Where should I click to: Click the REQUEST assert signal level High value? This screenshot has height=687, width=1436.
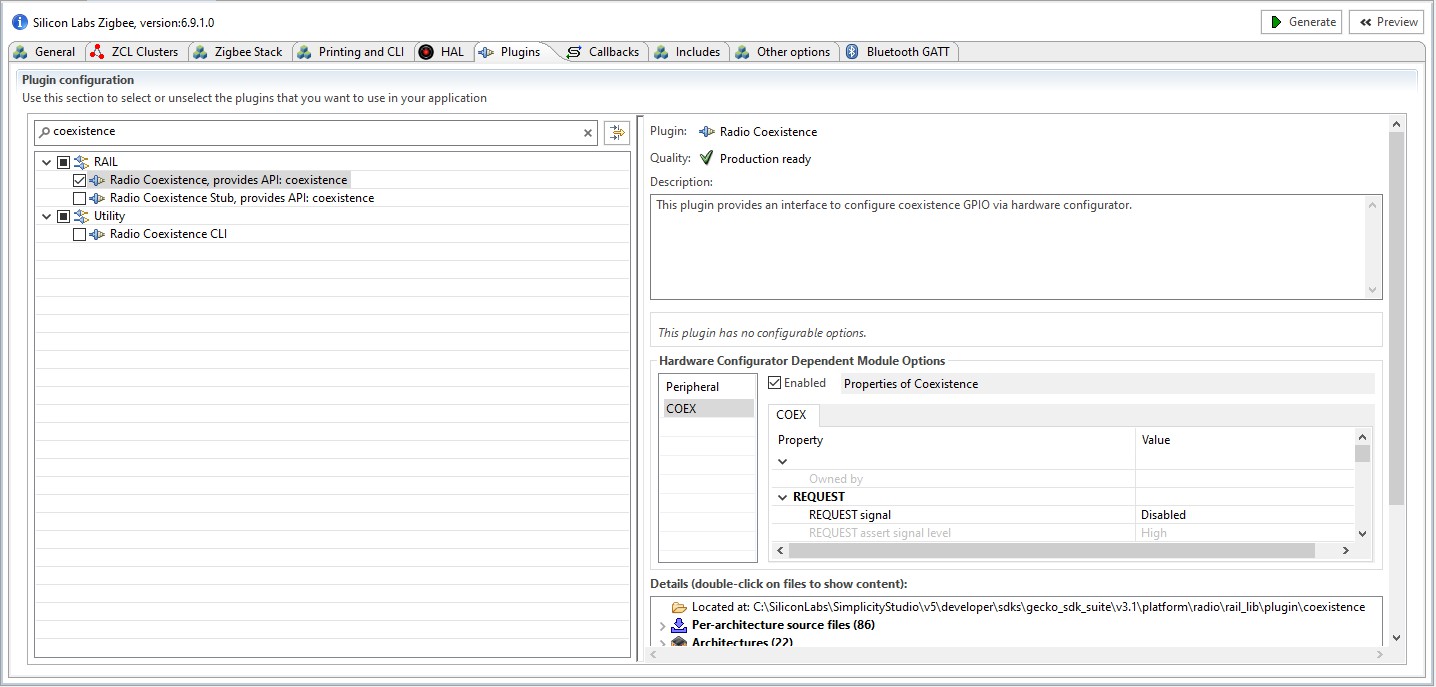point(1245,533)
